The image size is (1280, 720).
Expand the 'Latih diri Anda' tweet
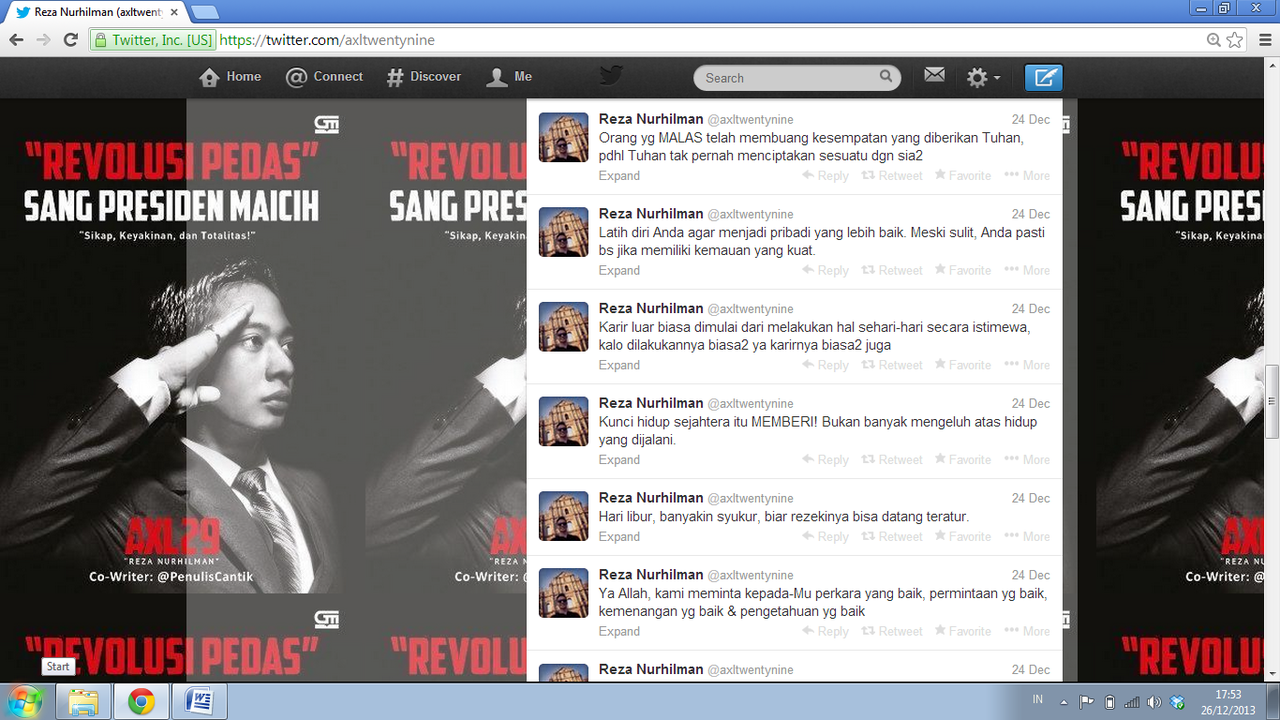pos(619,271)
